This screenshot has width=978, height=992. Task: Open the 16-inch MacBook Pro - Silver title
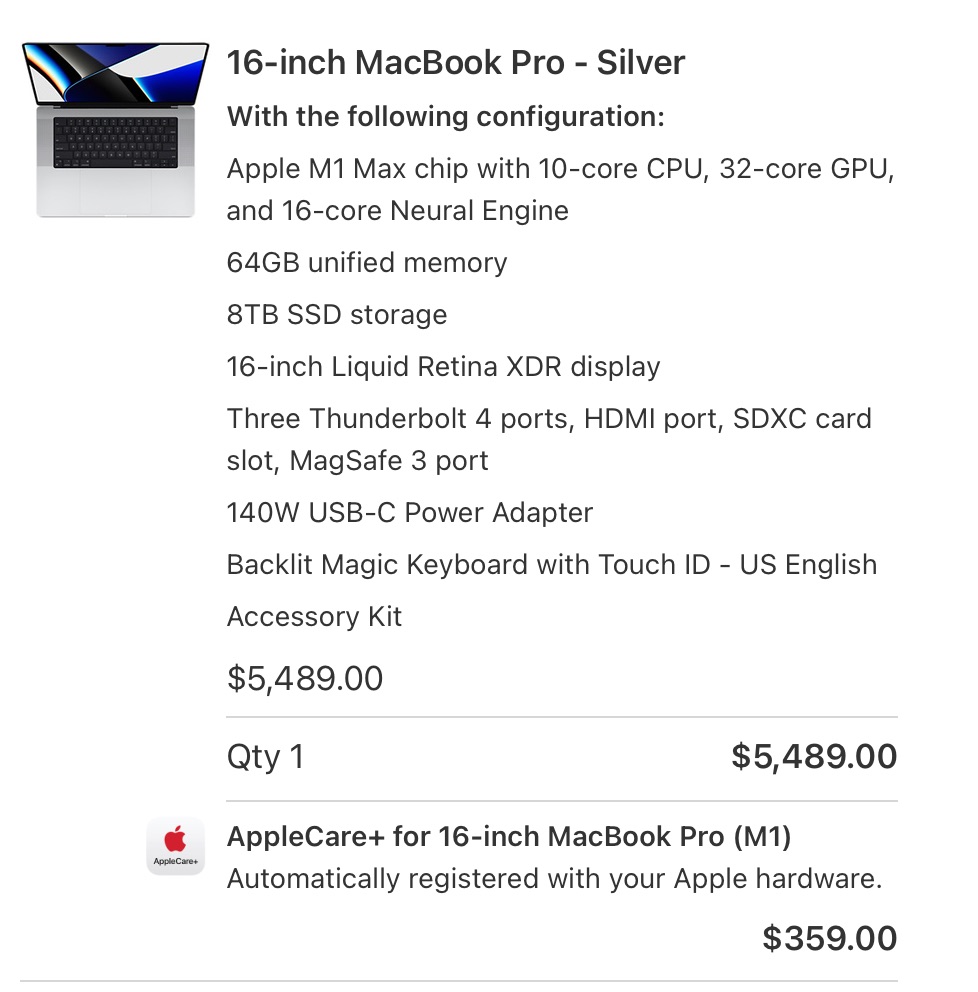point(455,63)
